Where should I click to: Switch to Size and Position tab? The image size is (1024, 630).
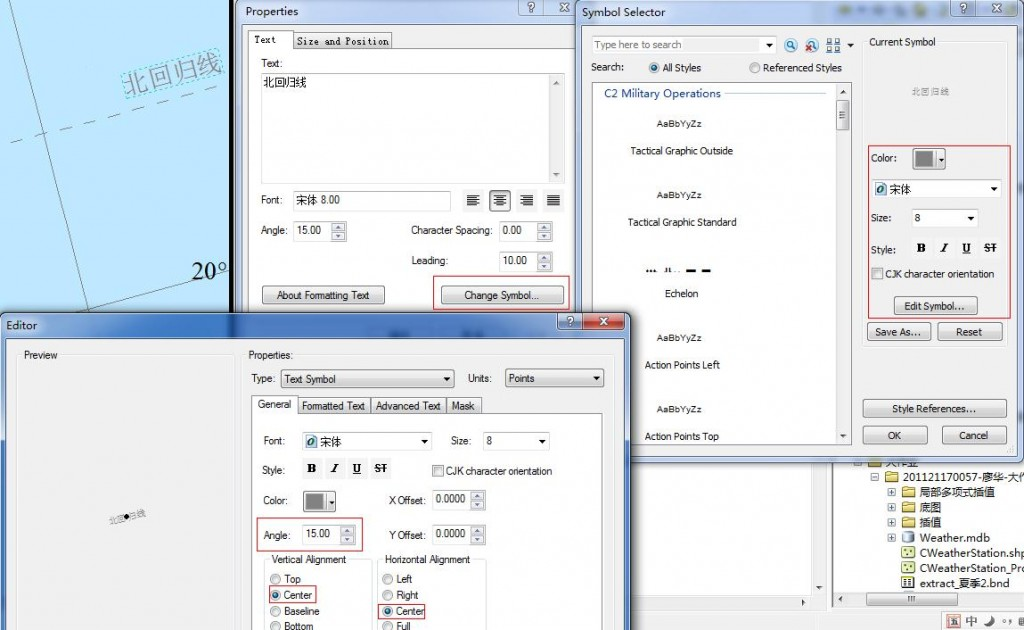tap(342, 41)
